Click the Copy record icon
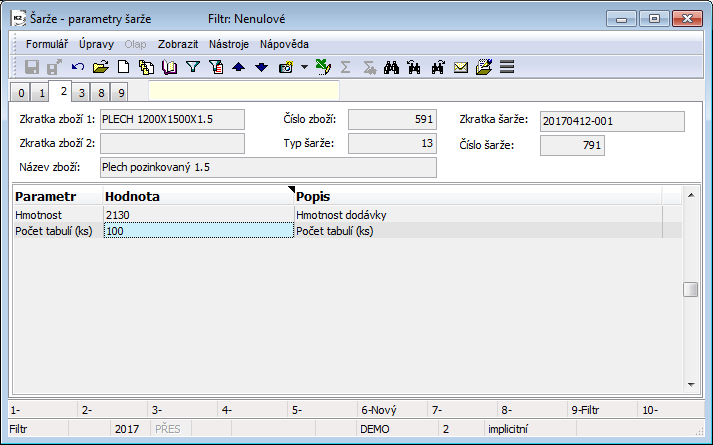The image size is (713, 445). click(x=146, y=67)
